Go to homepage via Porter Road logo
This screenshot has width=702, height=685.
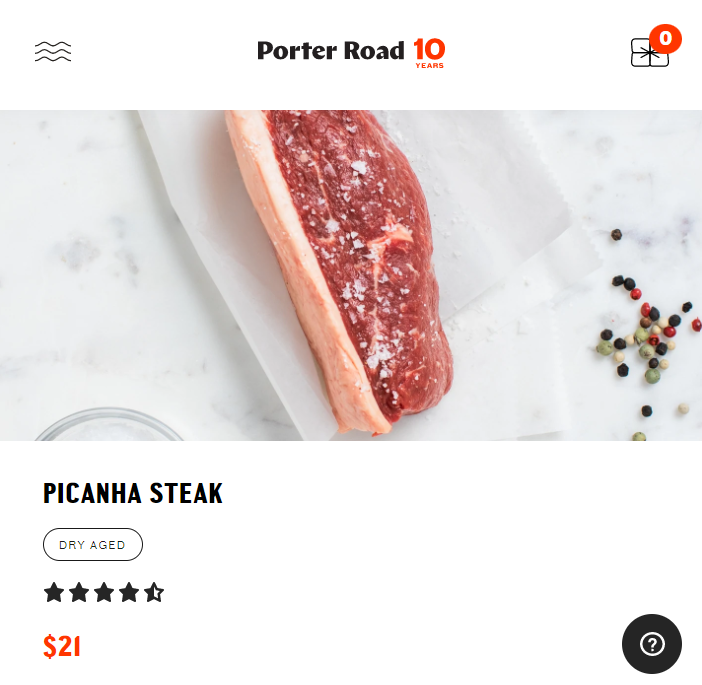330,51
